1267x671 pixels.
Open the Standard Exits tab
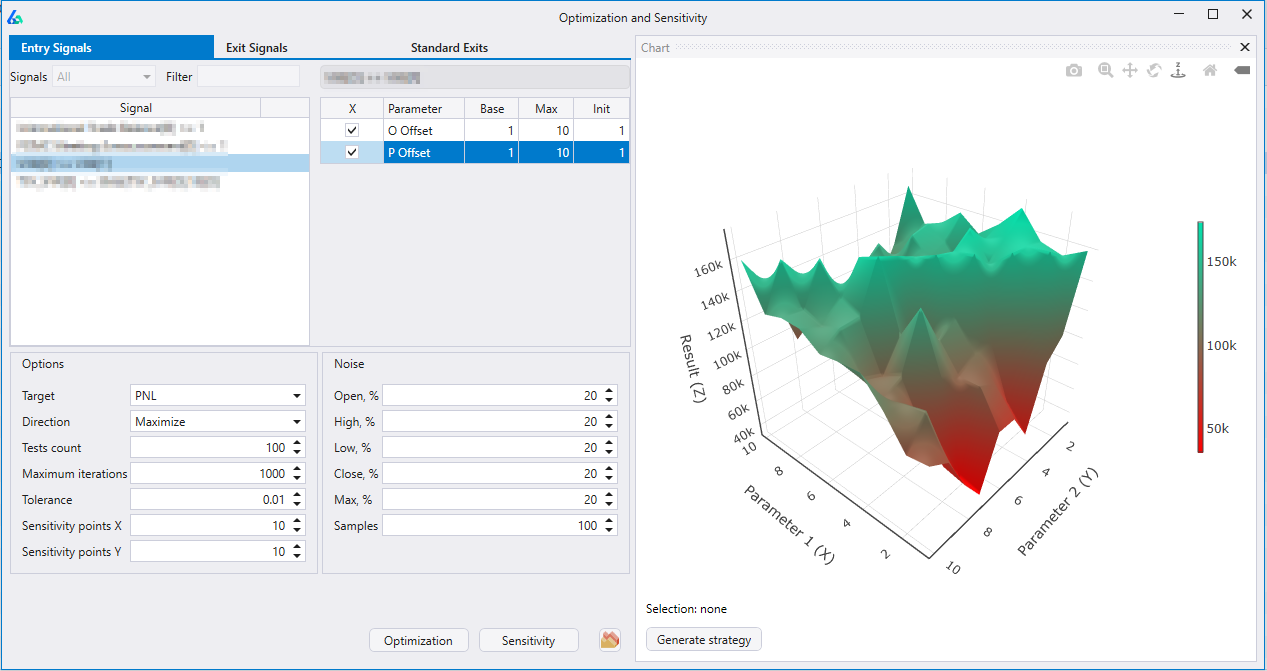pos(449,48)
